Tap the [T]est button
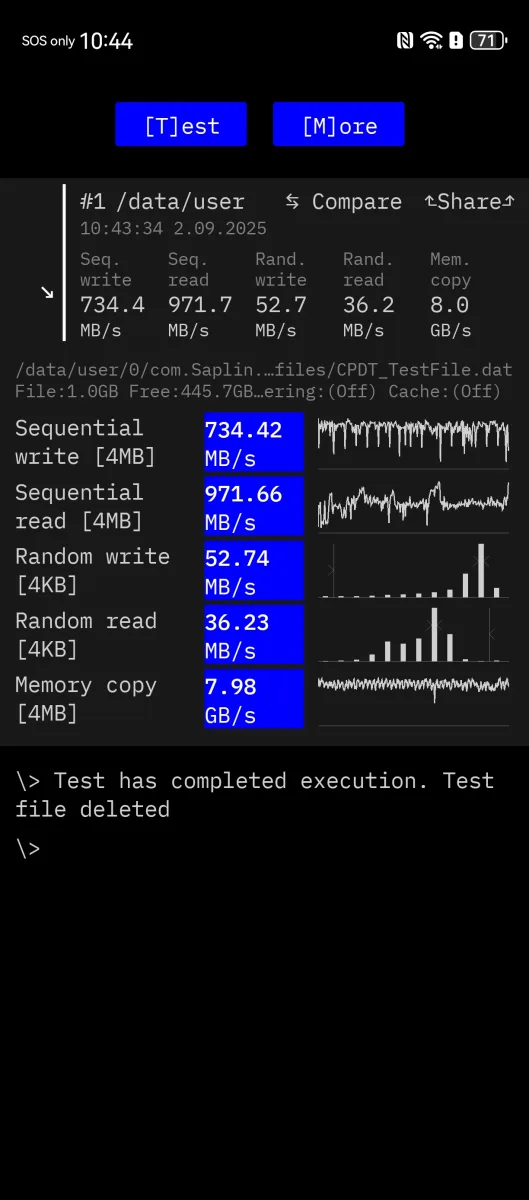This screenshot has width=529, height=1200. (x=180, y=125)
